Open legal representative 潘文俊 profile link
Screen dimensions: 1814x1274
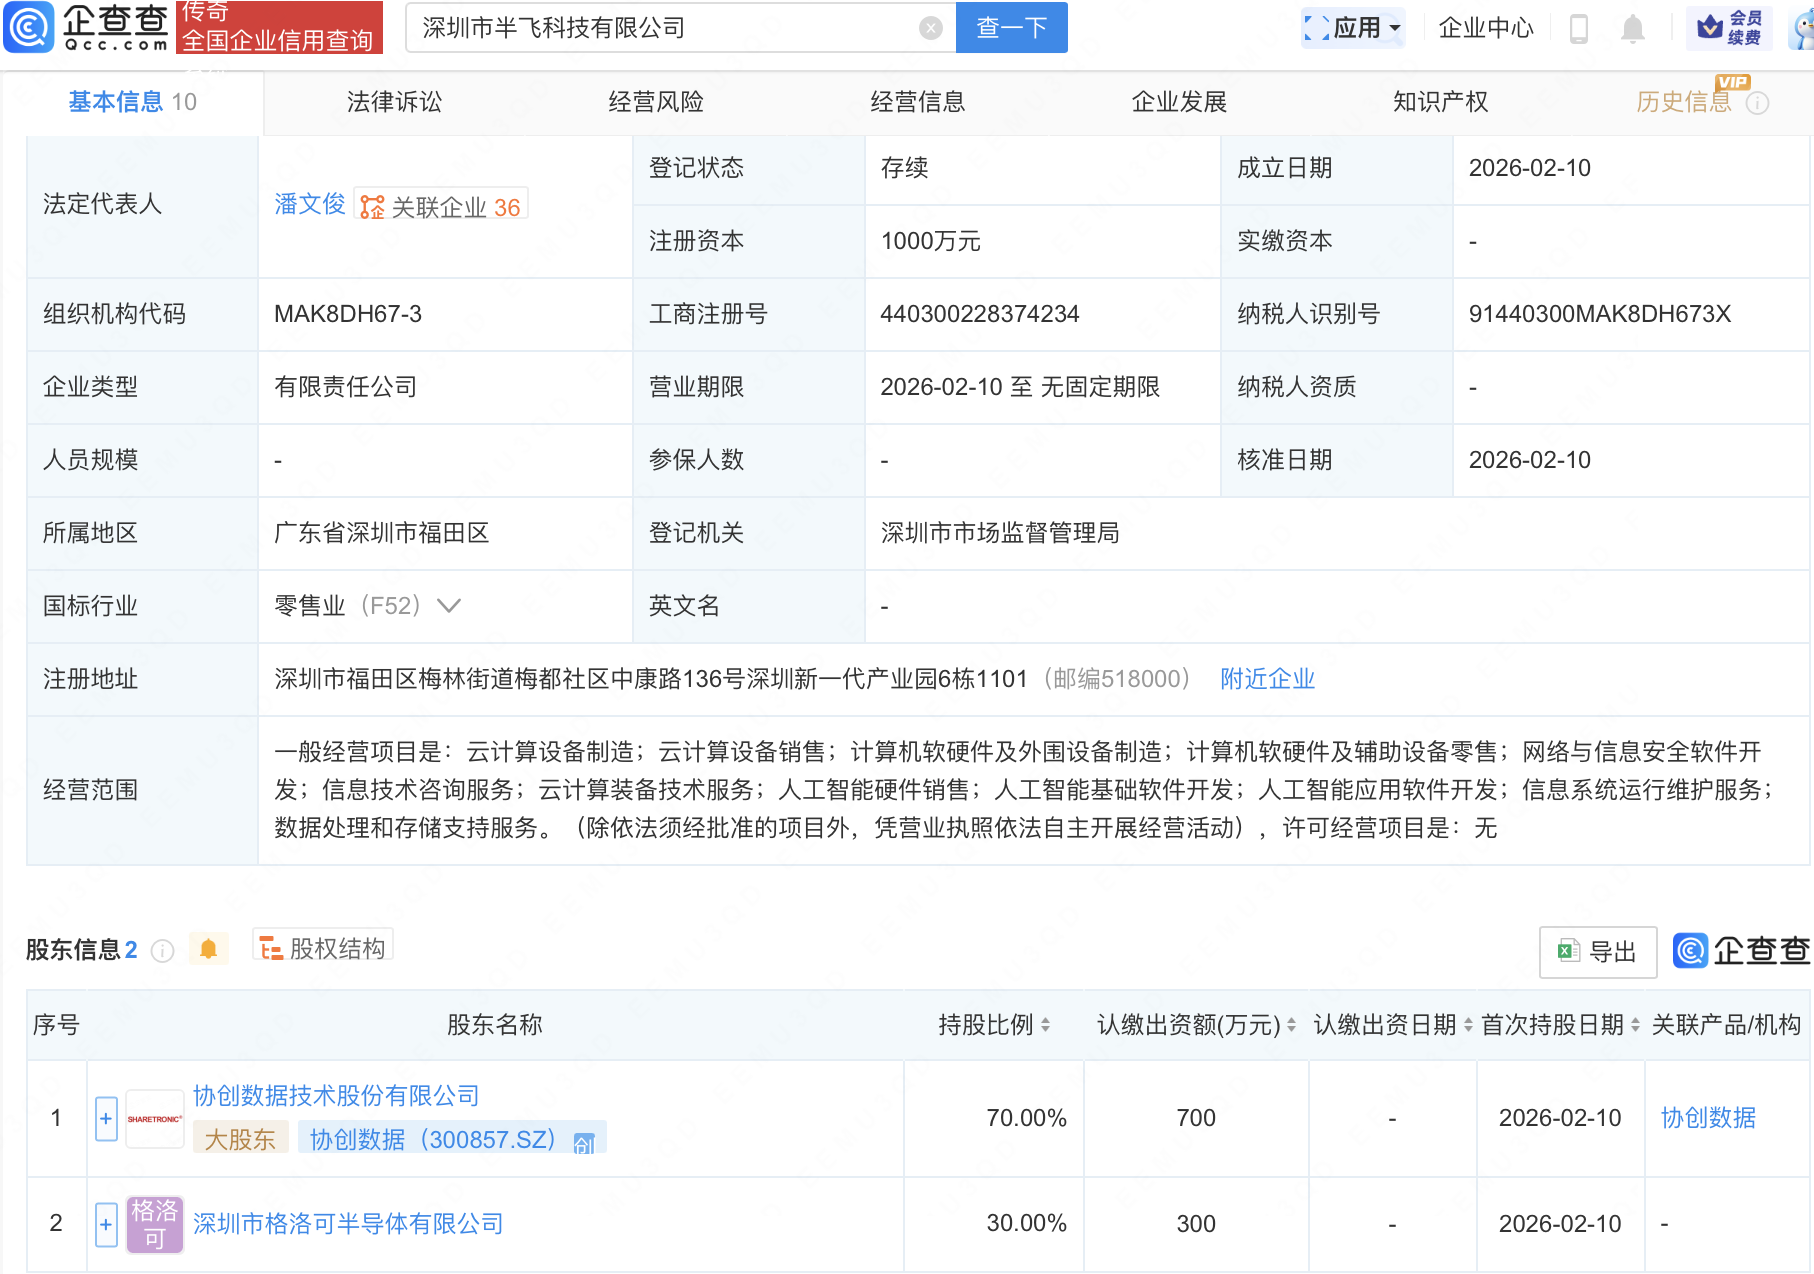coord(309,205)
